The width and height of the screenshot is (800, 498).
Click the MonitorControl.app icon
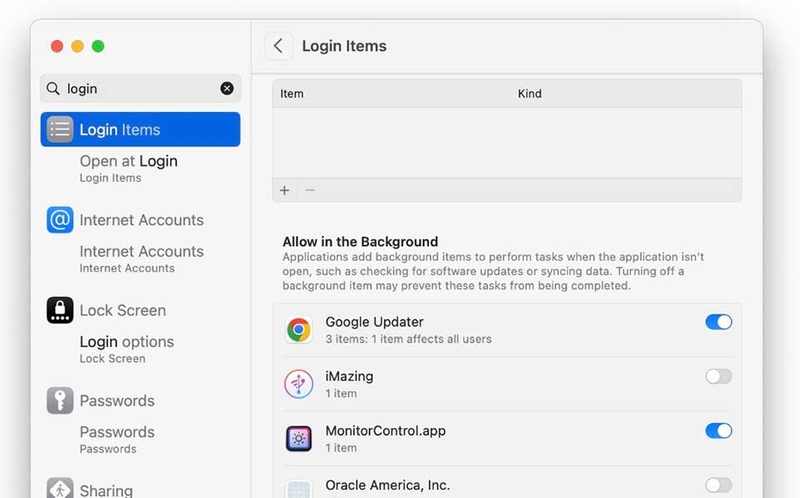(x=298, y=438)
